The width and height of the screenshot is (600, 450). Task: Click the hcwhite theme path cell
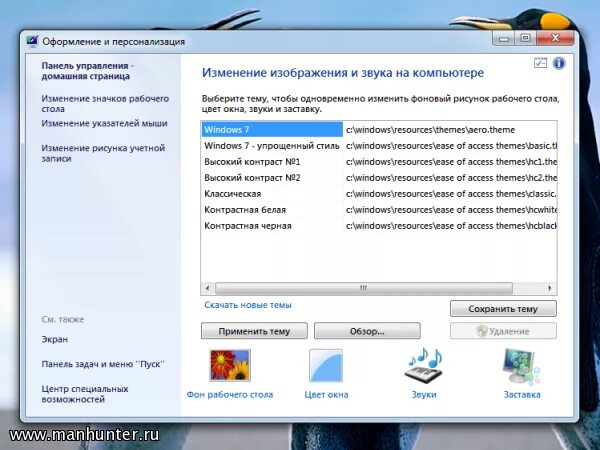click(450, 210)
